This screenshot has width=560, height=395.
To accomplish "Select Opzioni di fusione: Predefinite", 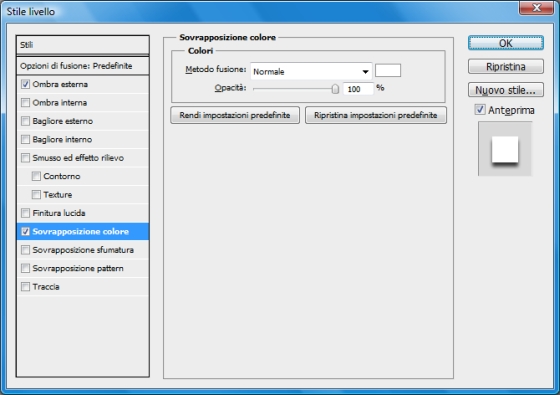I will (82, 66).
